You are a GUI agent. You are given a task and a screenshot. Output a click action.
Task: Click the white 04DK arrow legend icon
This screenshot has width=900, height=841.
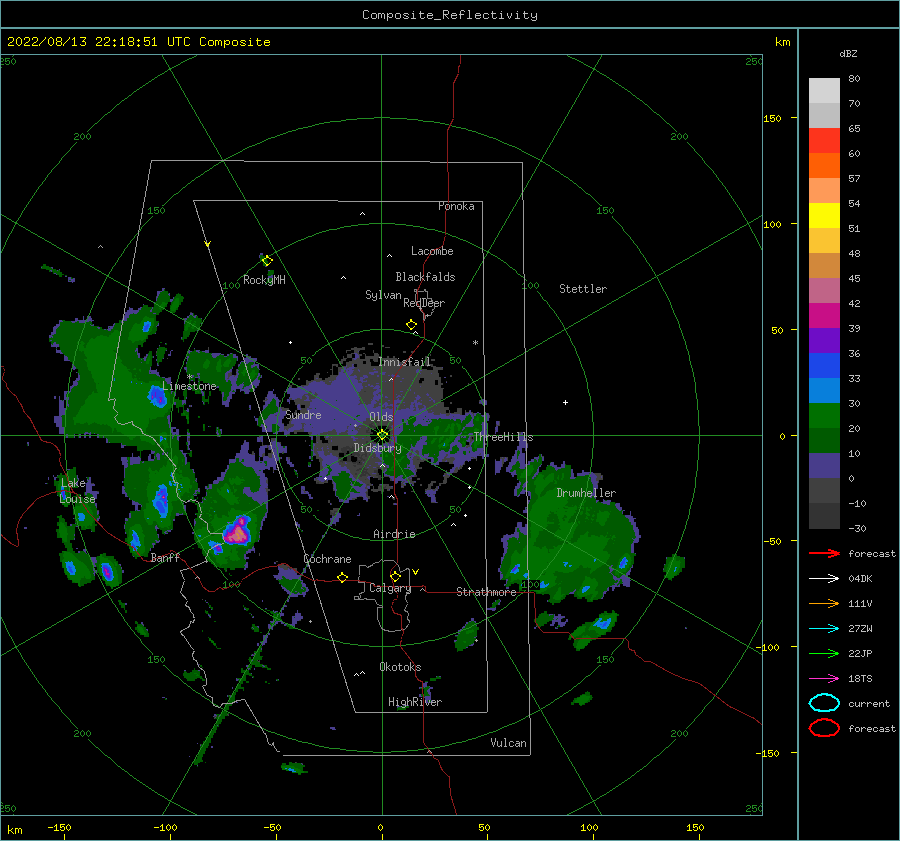(824, 579)
